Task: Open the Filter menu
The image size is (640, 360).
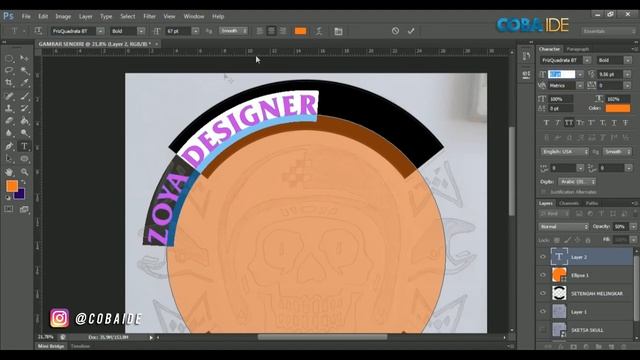Action: (149, 17)
